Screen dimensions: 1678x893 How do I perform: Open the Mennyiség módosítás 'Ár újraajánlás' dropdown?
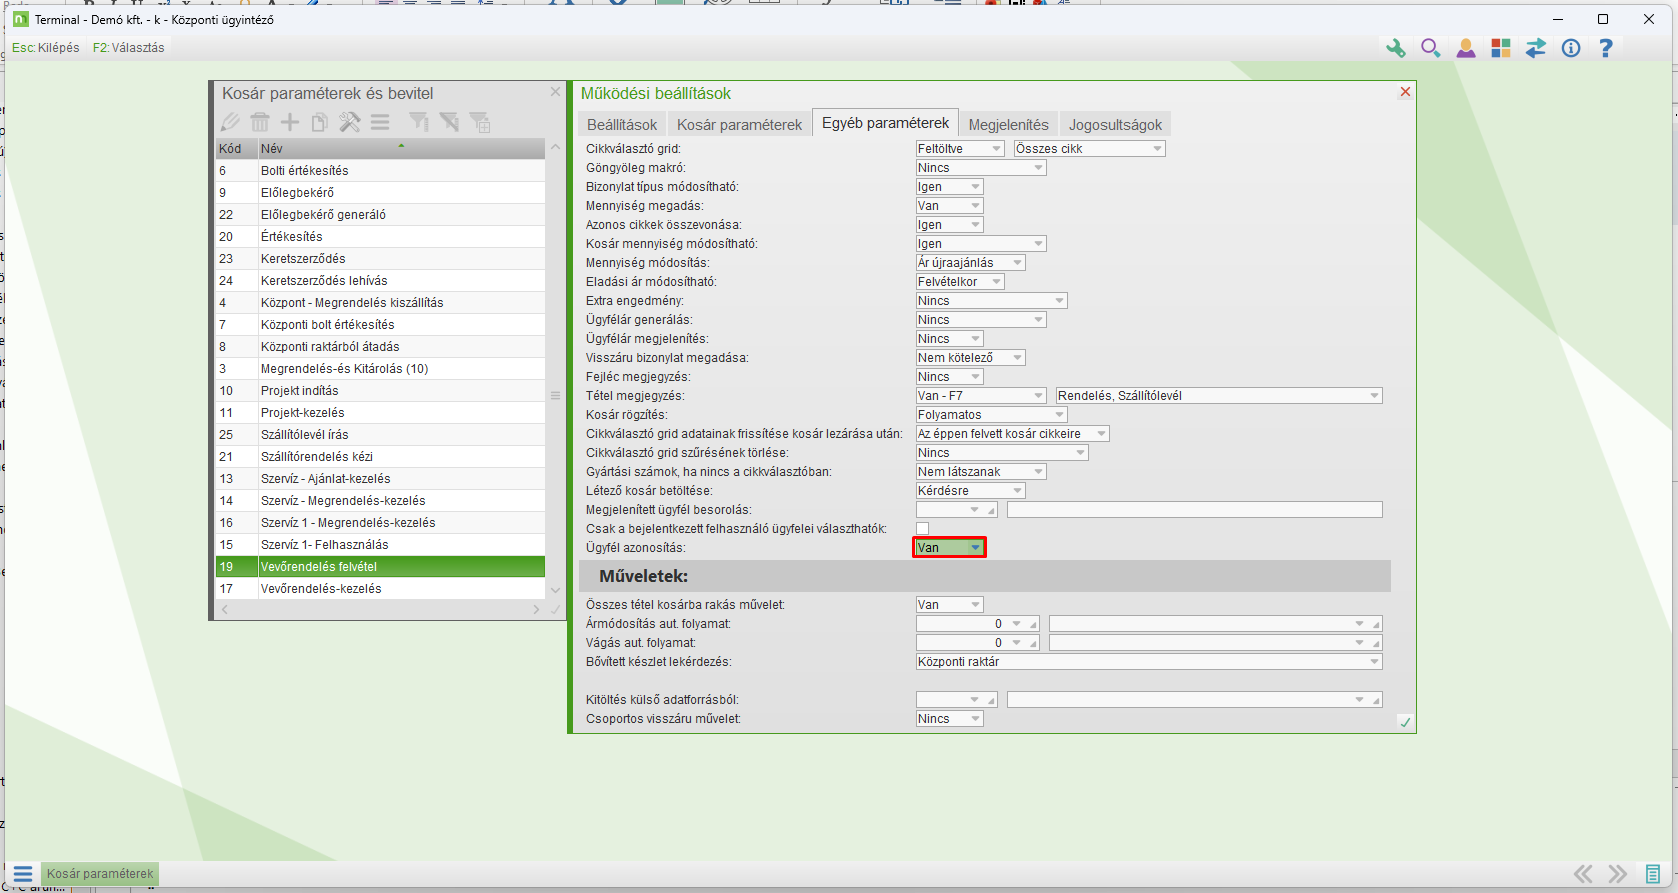pos(971,263)
